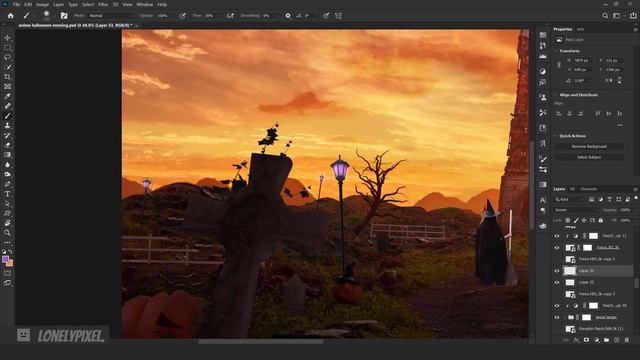Toggle visibility of Fence_03_2k layer
This screenshot has height=360, width=640.
point(557,247)
